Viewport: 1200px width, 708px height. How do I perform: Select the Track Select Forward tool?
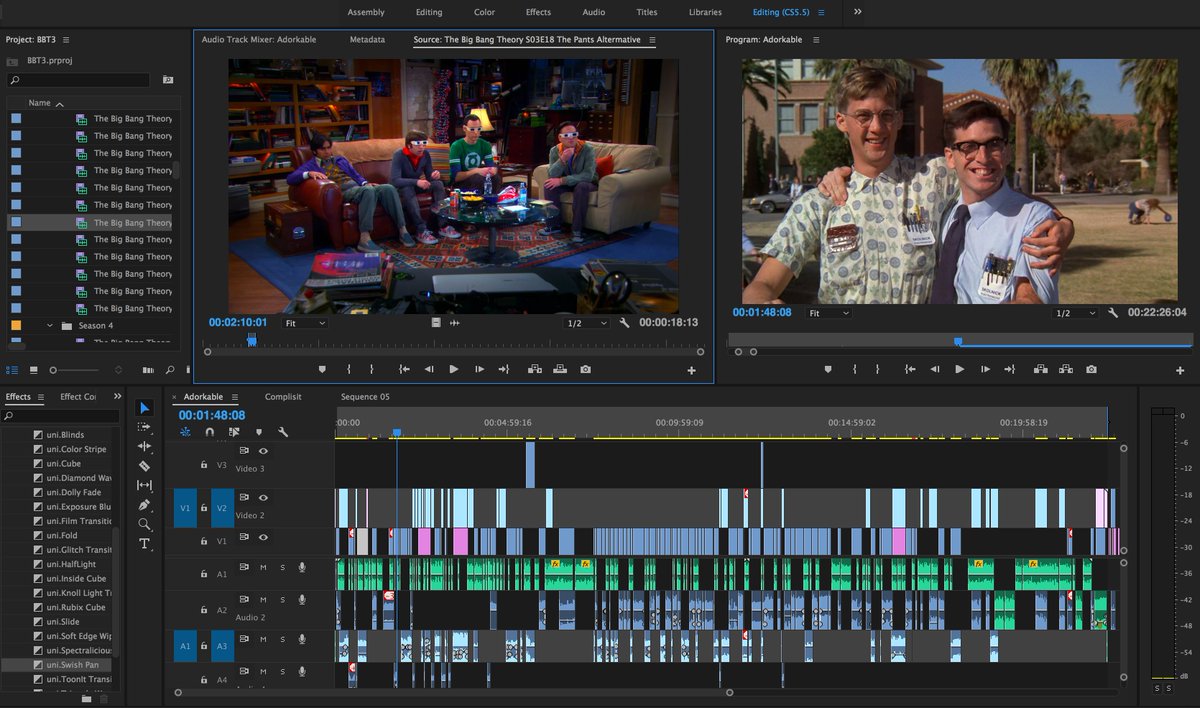click(144, 427)
